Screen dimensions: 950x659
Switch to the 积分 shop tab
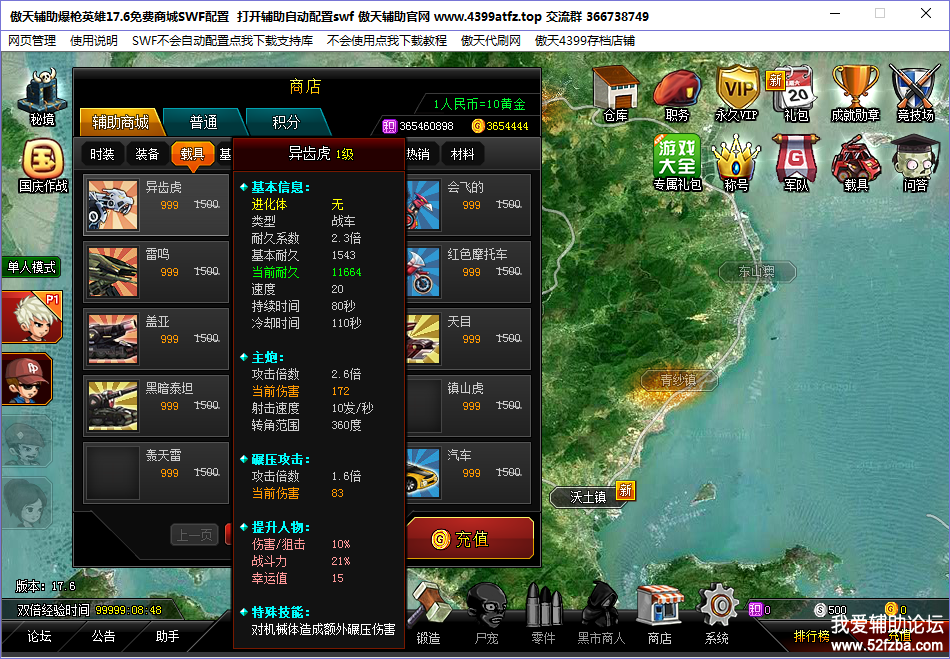point(287,122)
